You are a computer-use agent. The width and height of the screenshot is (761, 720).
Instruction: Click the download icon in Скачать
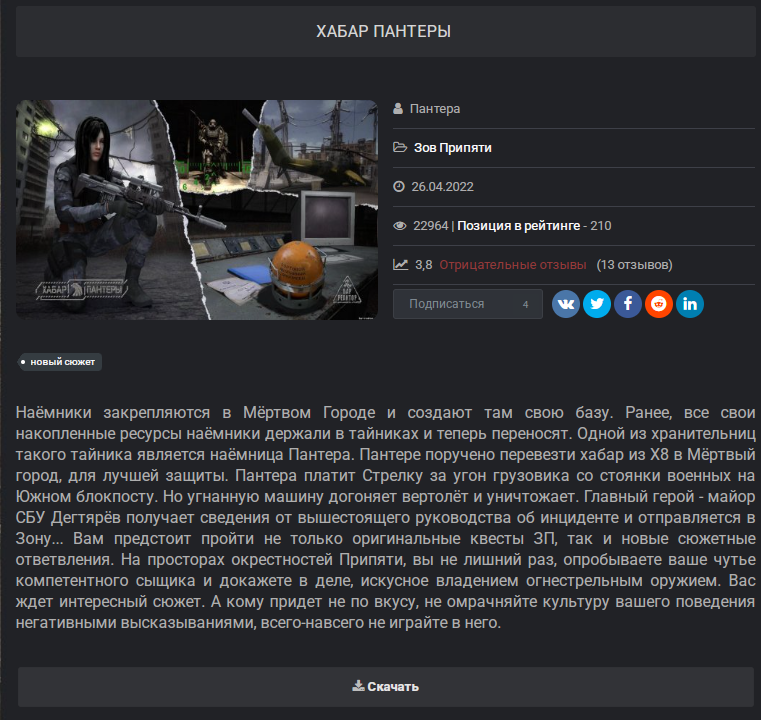(x=358, y=686)
